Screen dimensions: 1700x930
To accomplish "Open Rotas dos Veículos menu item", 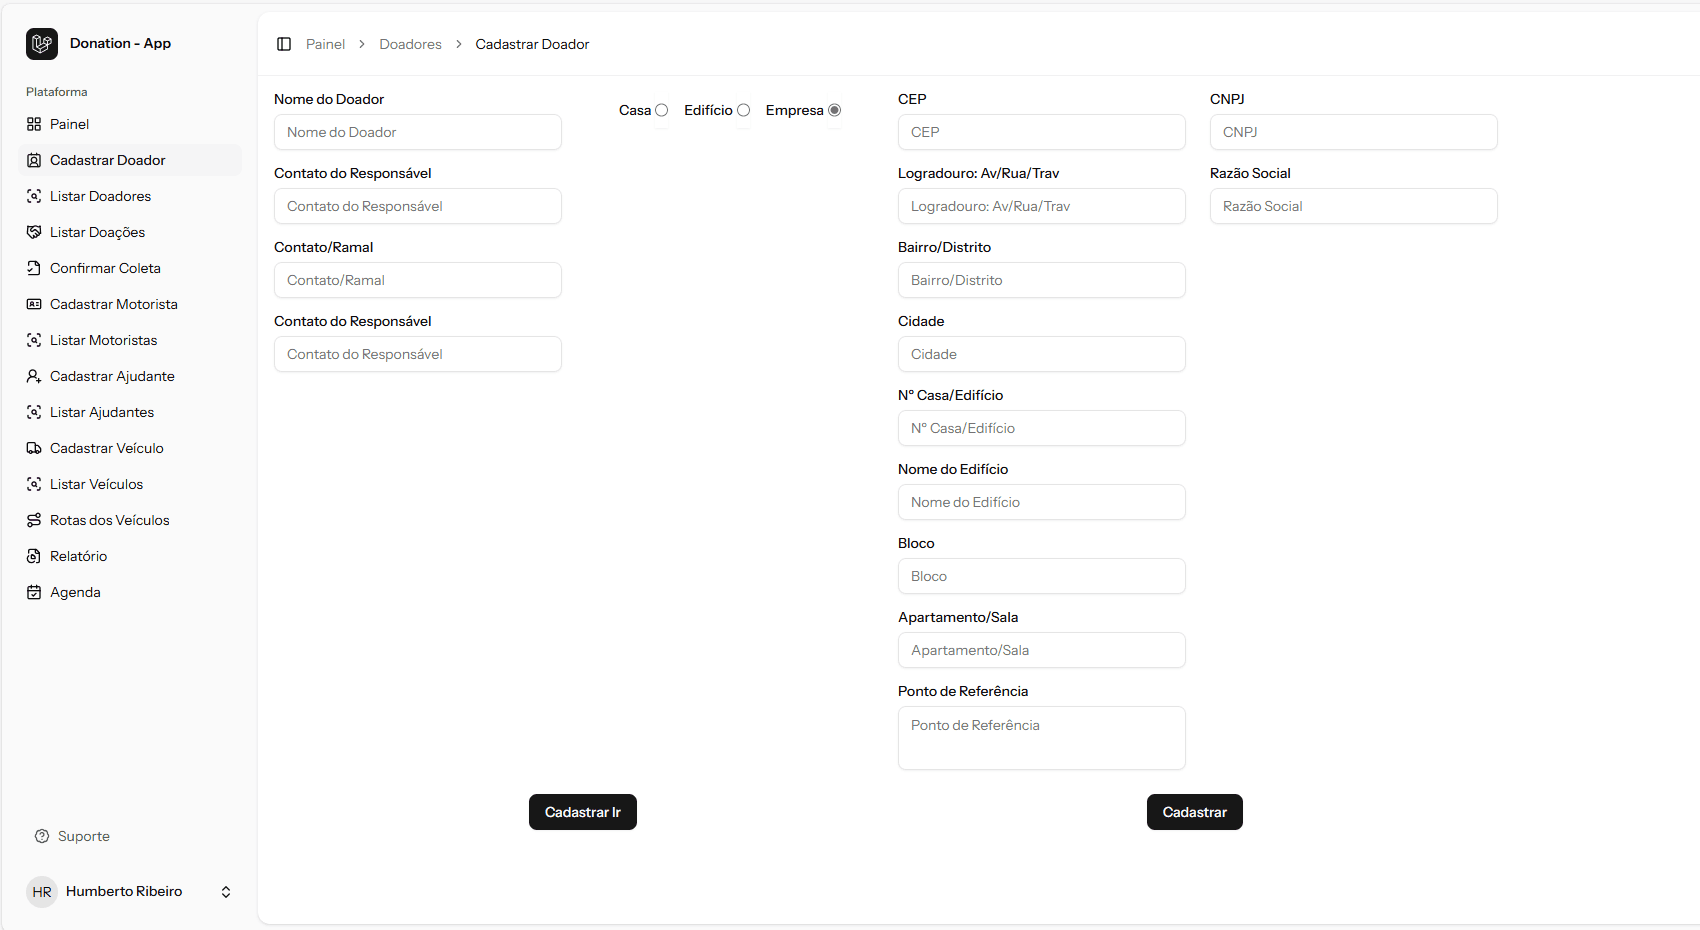I will pyautogui.click(x=130, y=520).
